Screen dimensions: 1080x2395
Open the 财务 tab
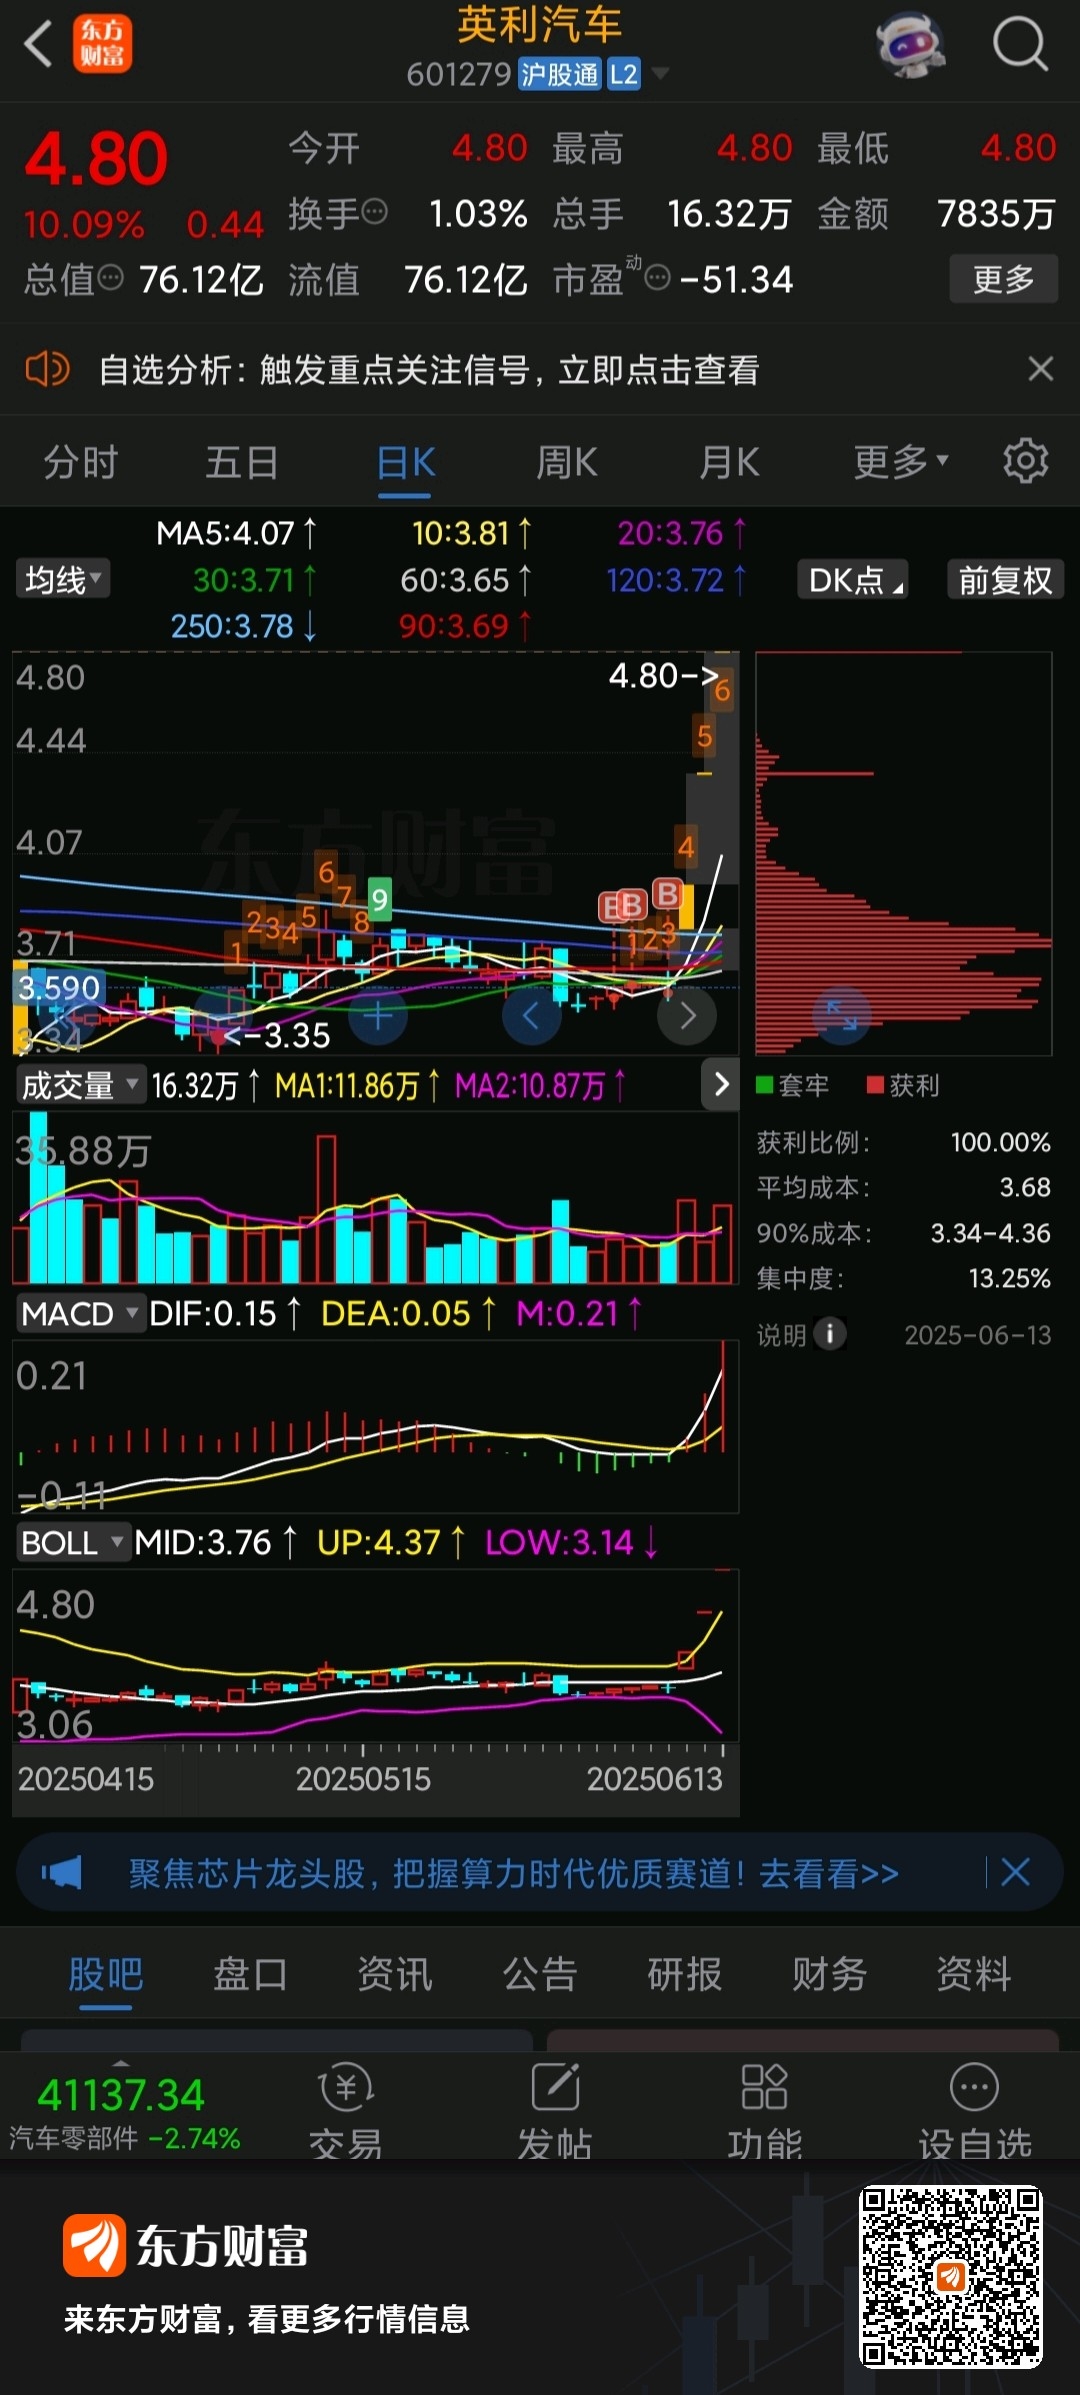point(829,1974)
